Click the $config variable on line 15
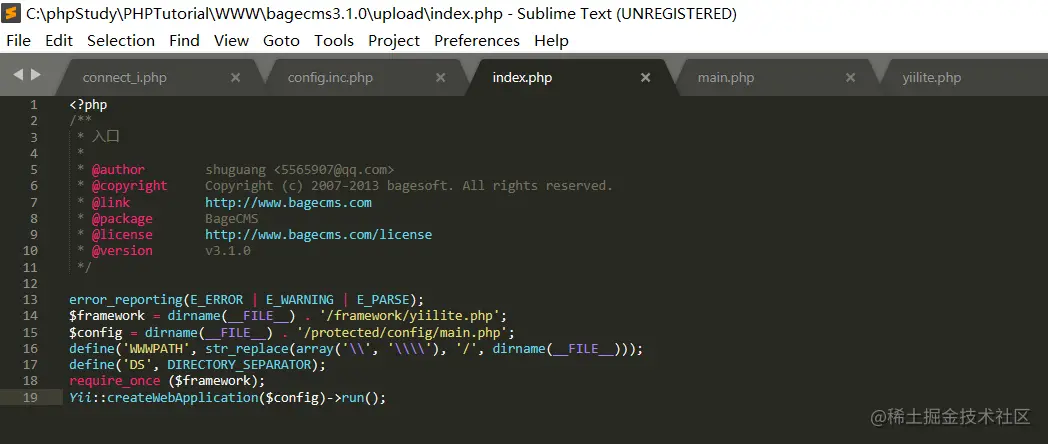The height and width of the screenshot is (444, 1048). coord(96,332)
